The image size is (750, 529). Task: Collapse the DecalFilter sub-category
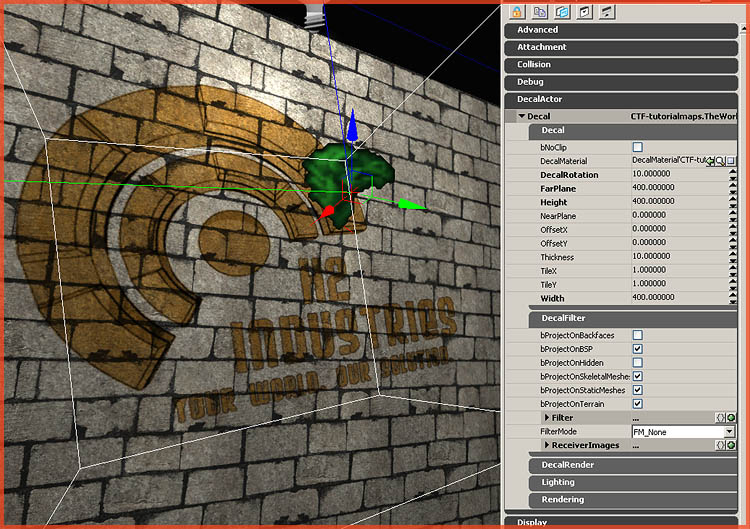pos(633,319)
